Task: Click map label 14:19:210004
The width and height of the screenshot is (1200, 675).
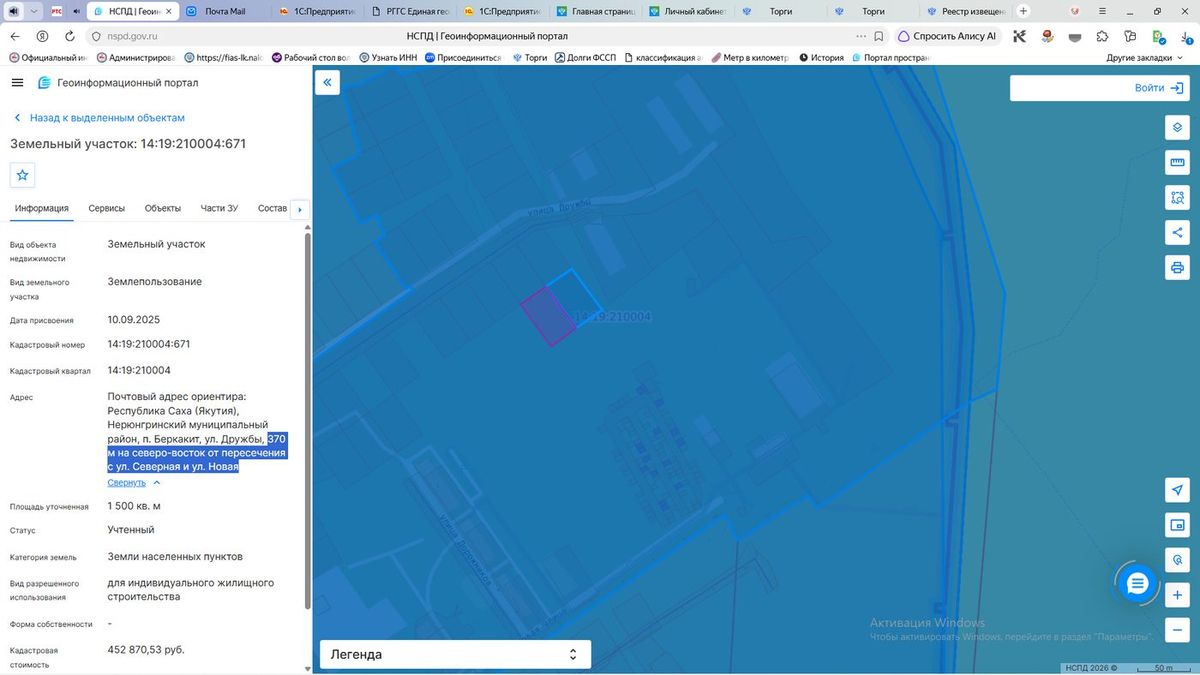Action: 613,317
